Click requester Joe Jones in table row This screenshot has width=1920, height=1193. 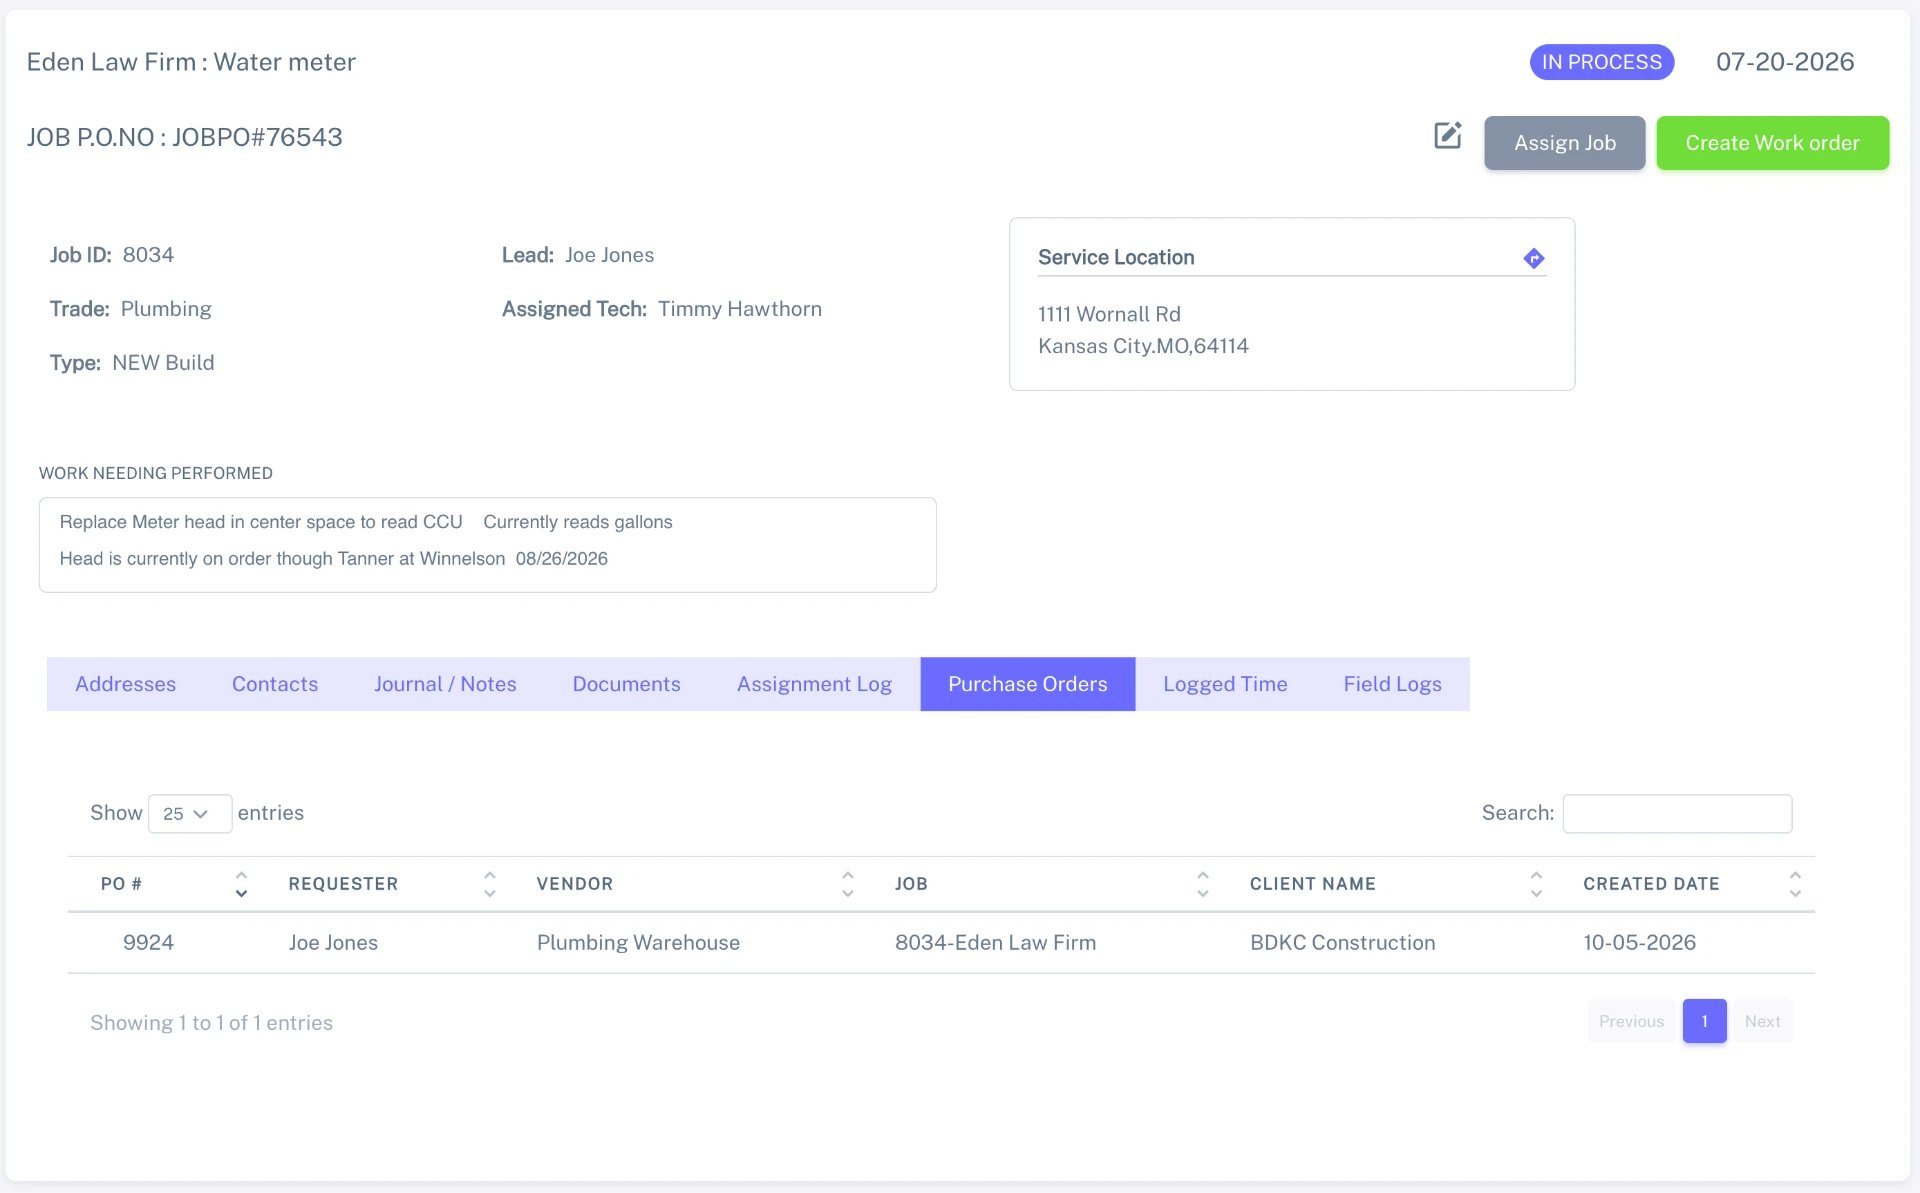click(x=333, y=942)
